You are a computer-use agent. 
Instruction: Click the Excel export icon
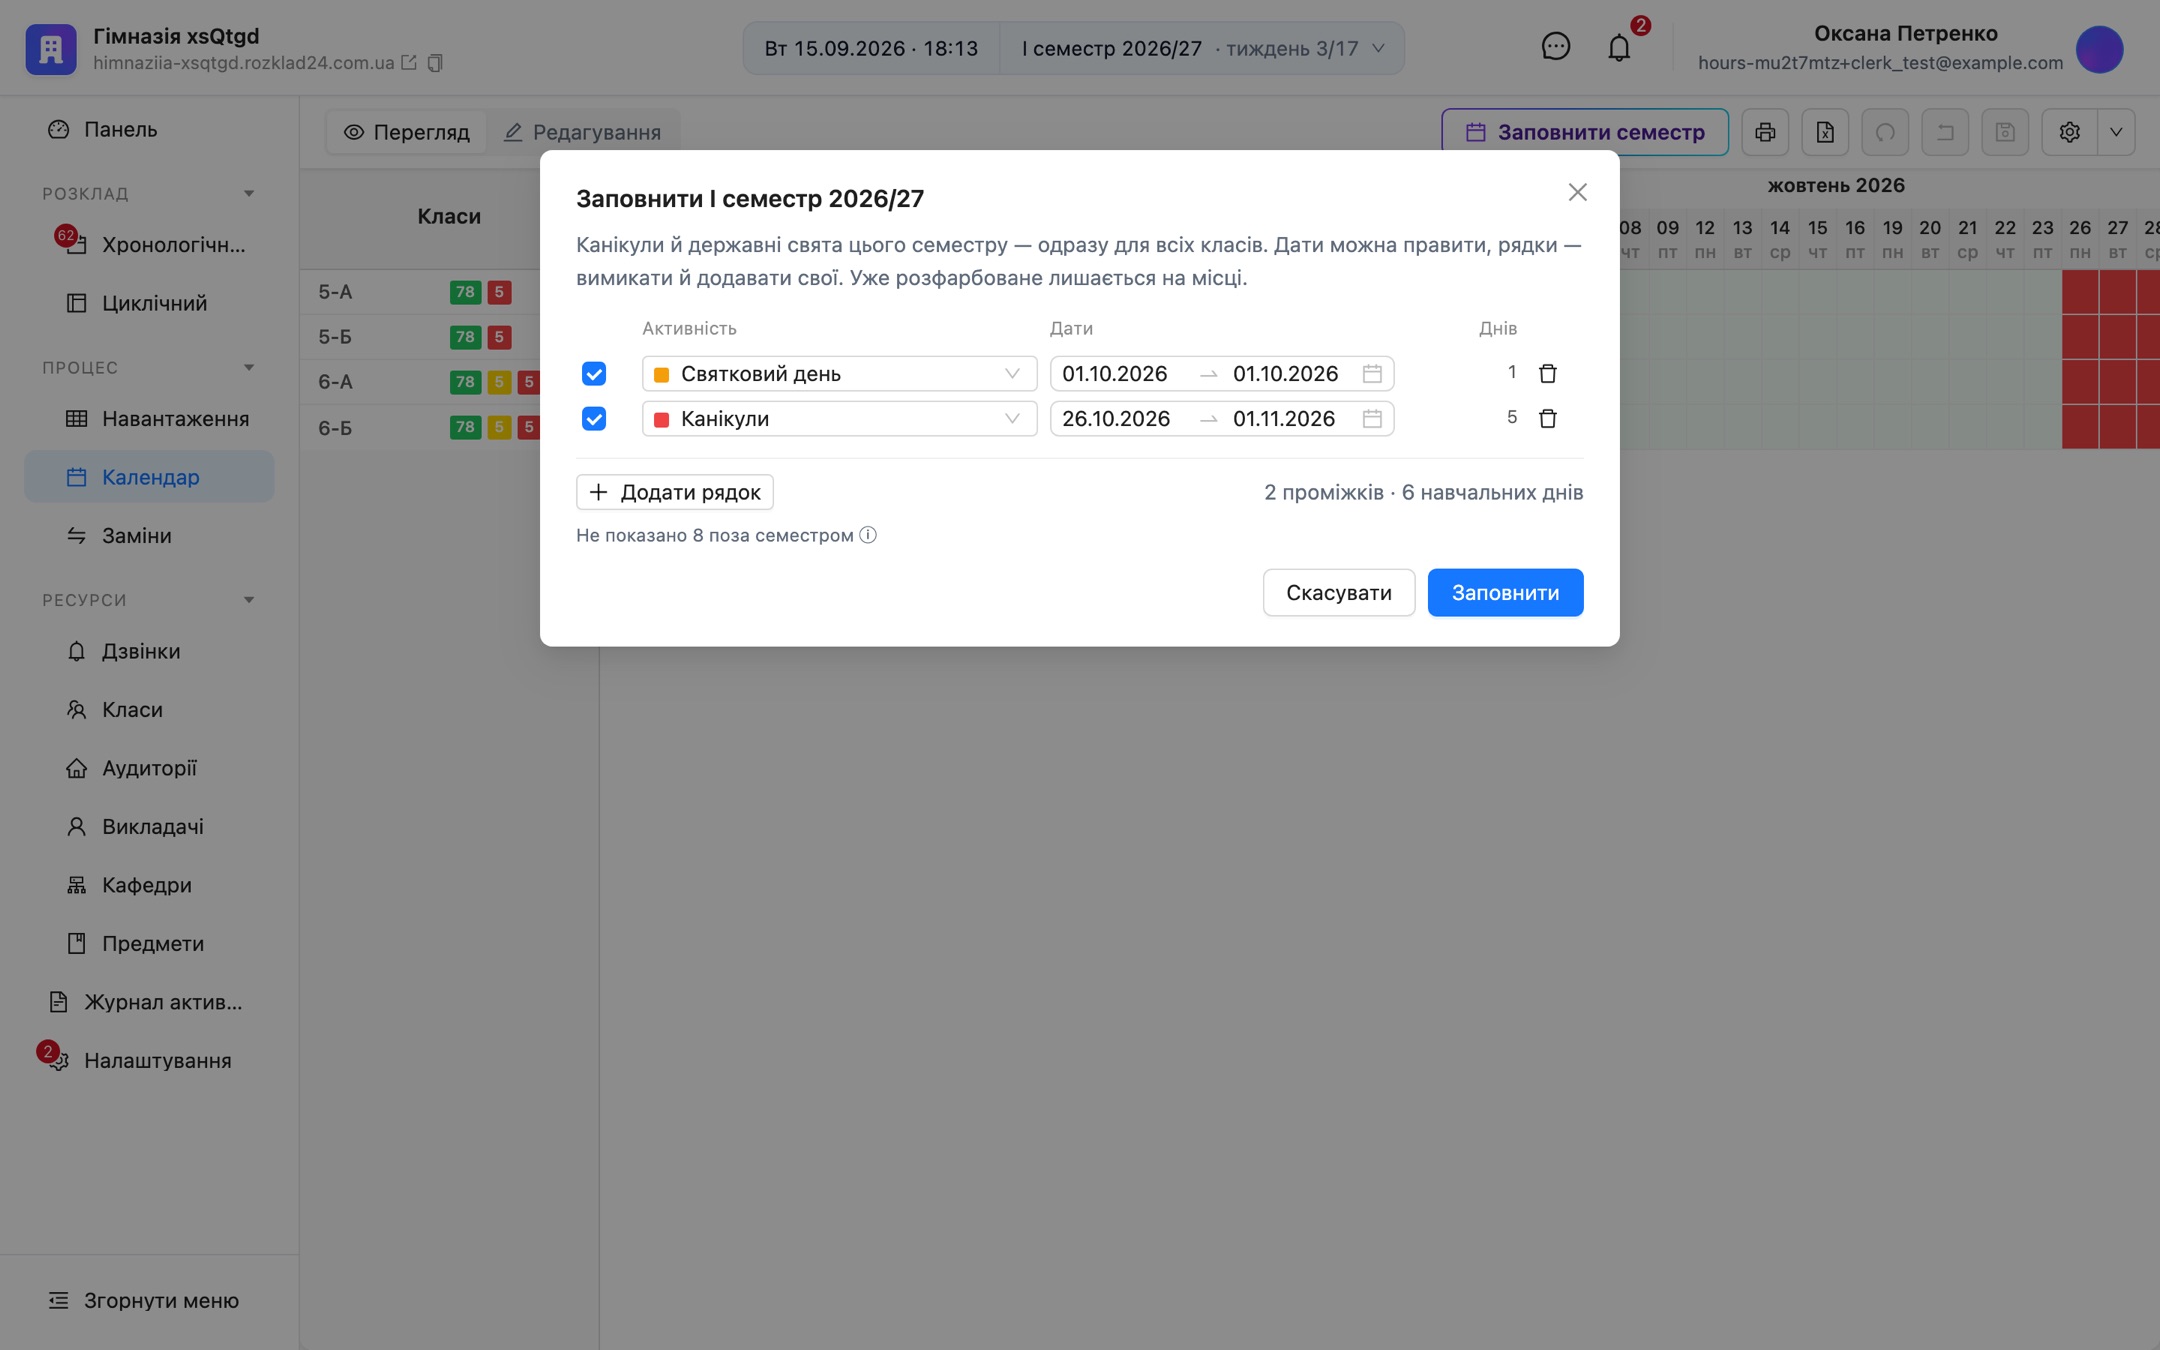pyautogui.click(x=1825, y=132)
